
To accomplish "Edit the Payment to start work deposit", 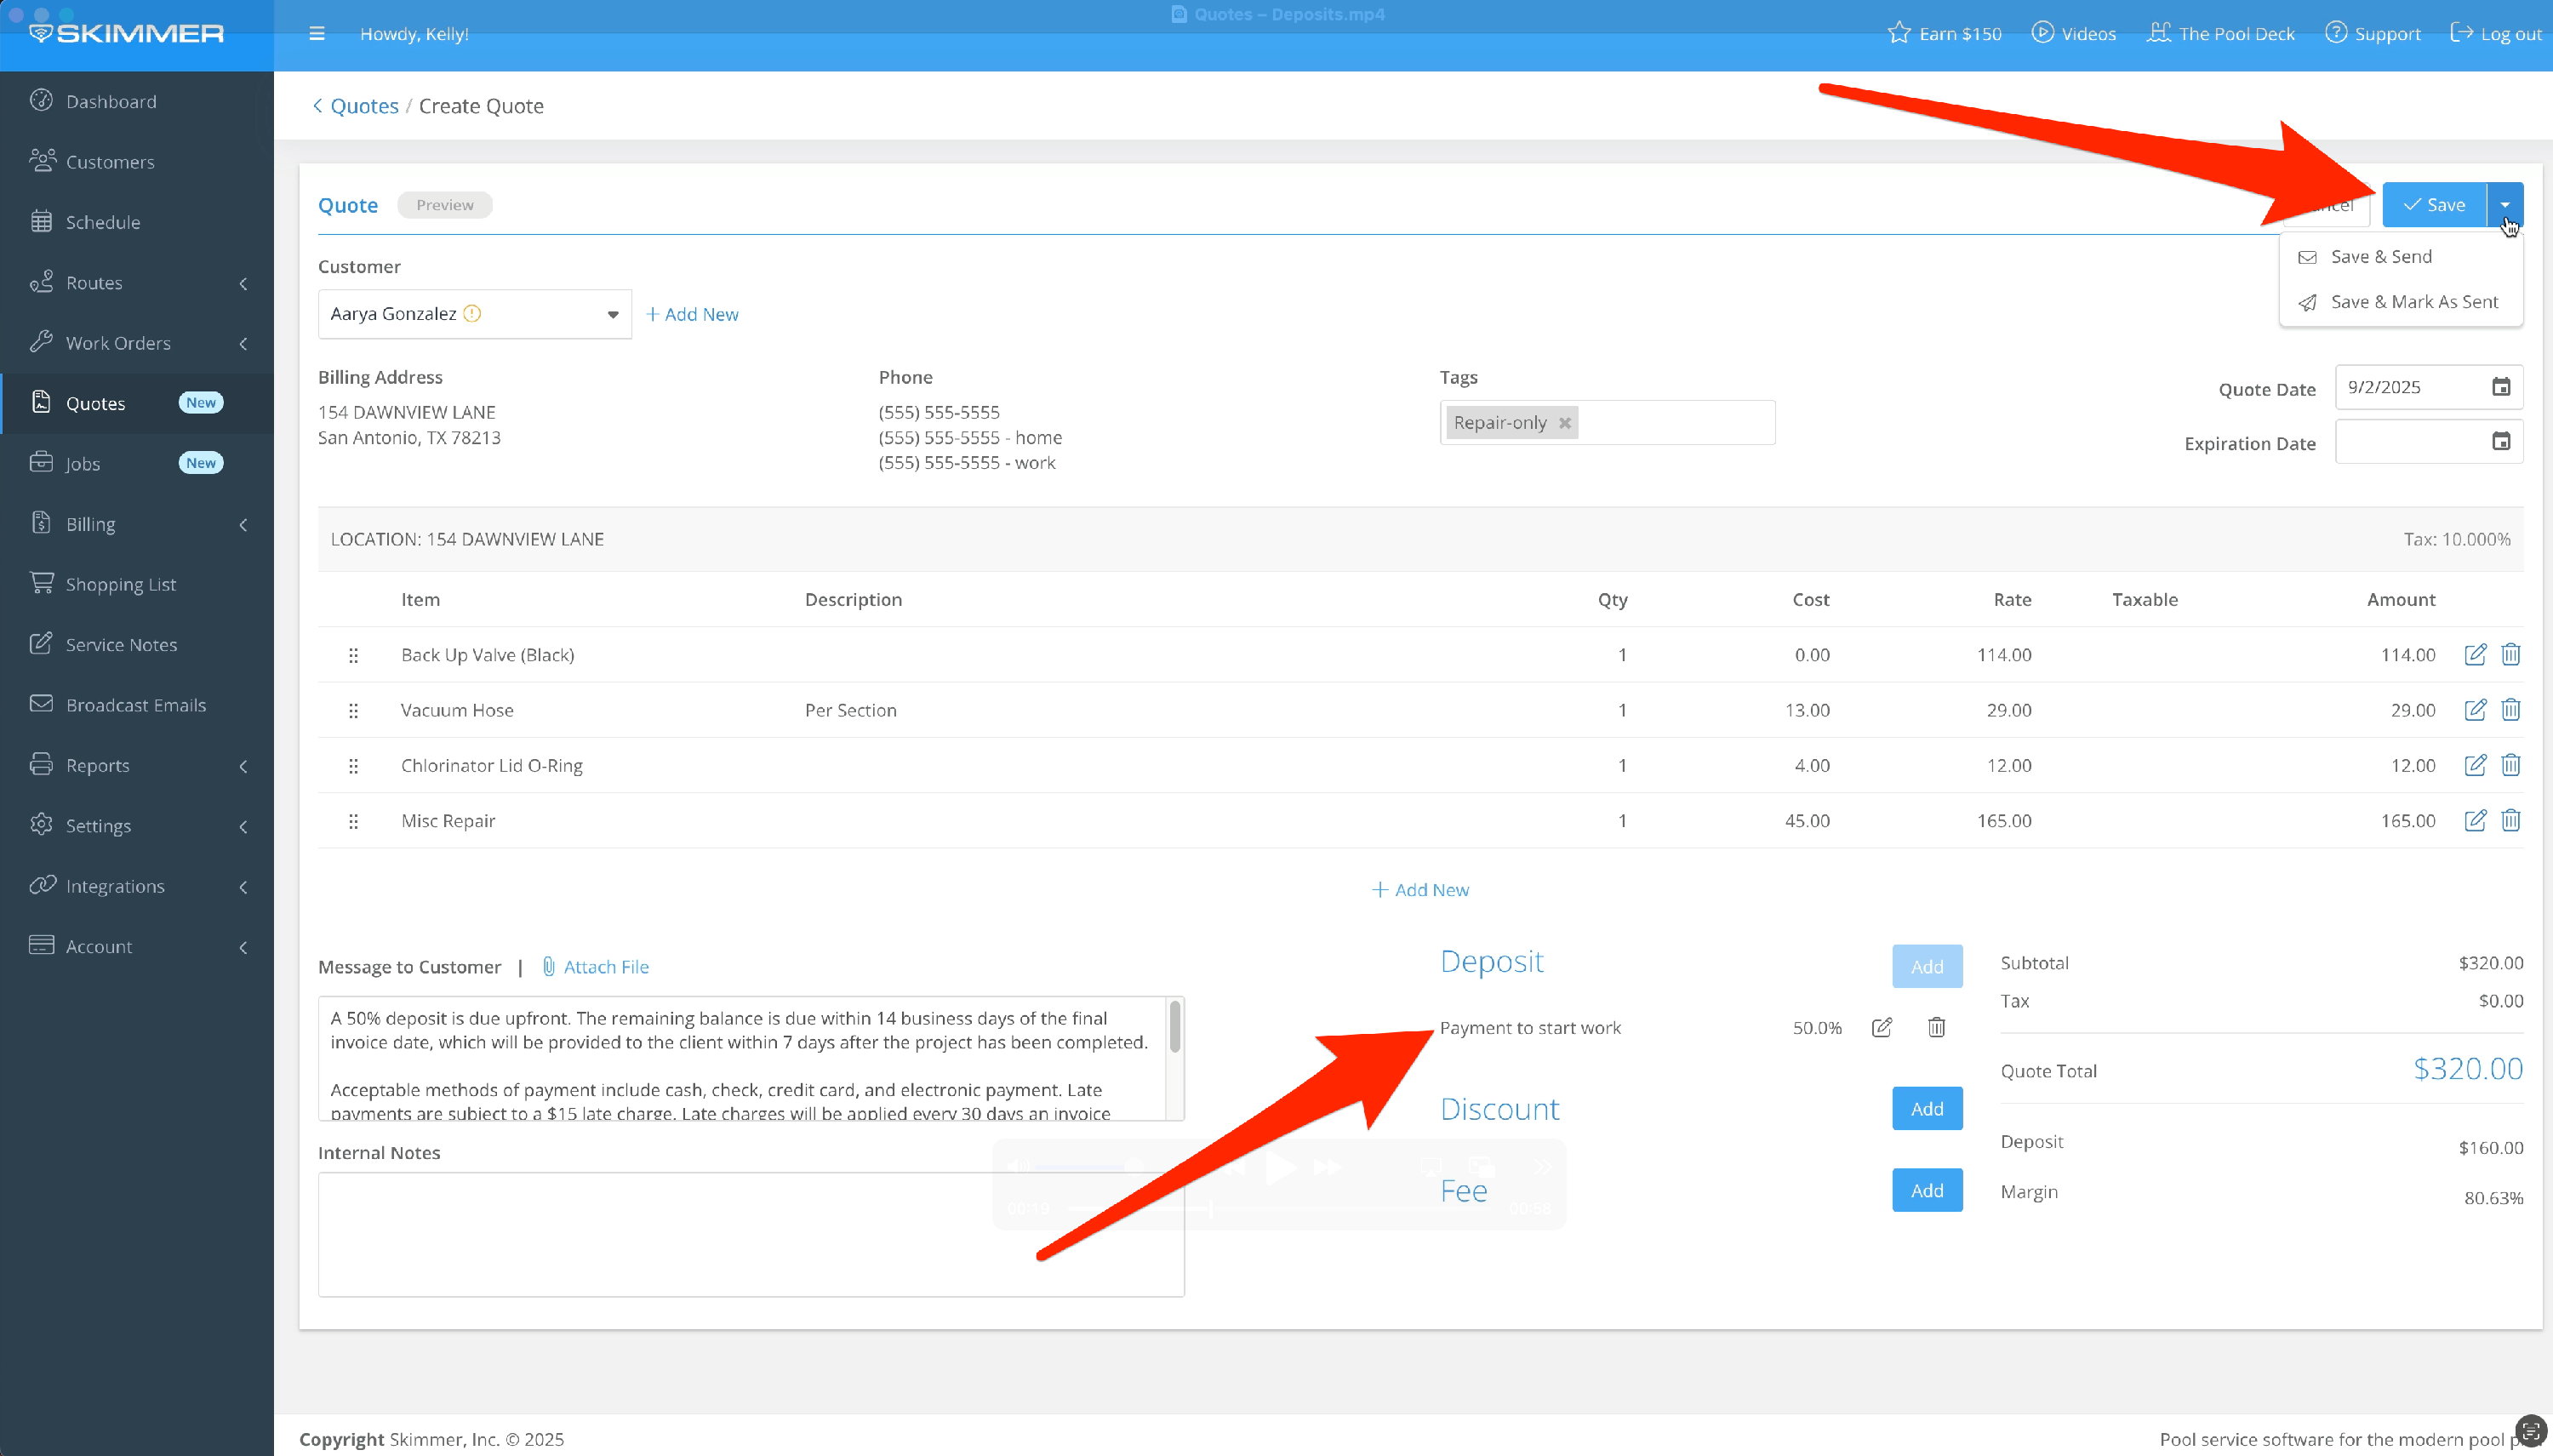I will [x=1881, y=1027].
